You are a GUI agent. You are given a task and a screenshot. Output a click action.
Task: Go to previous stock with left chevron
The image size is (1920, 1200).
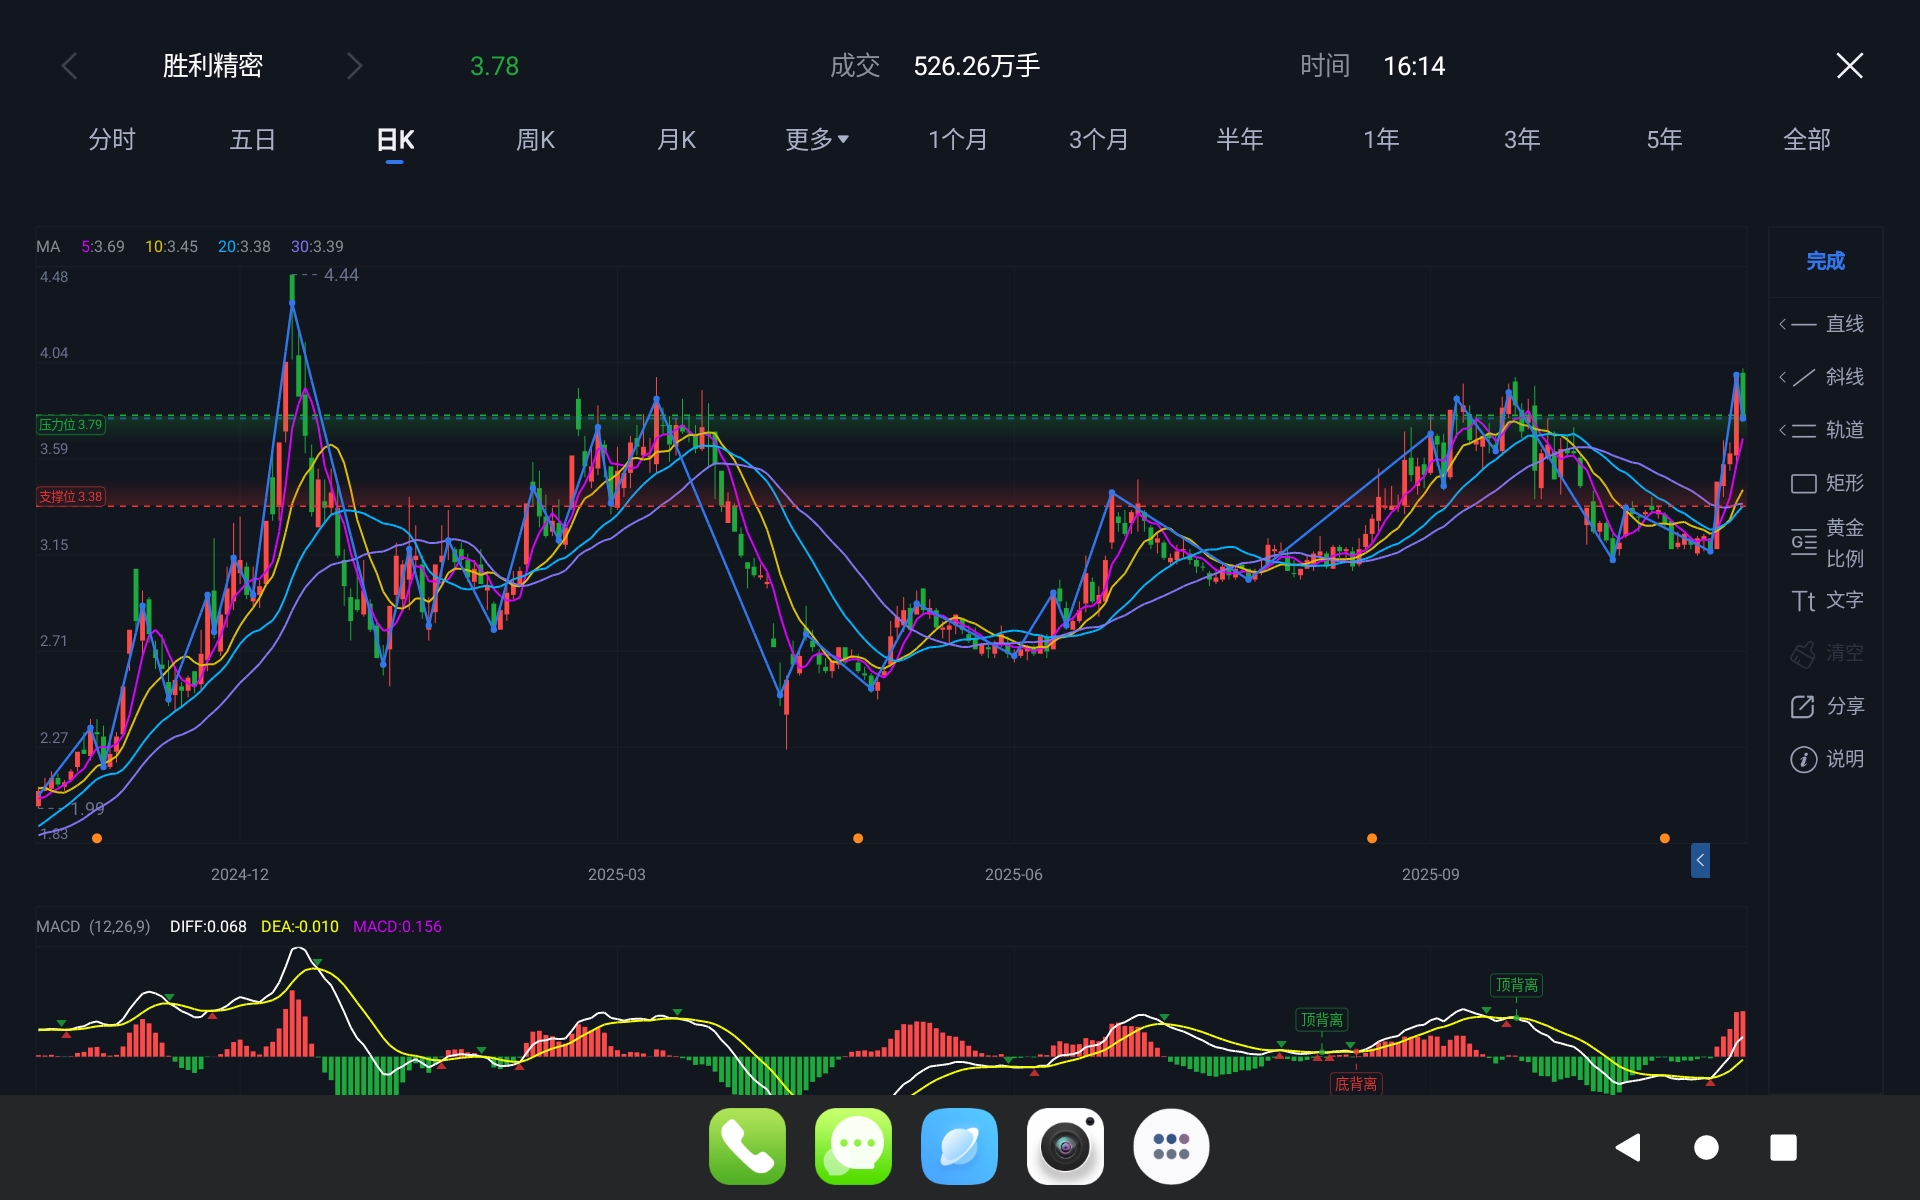coord(69,66)
